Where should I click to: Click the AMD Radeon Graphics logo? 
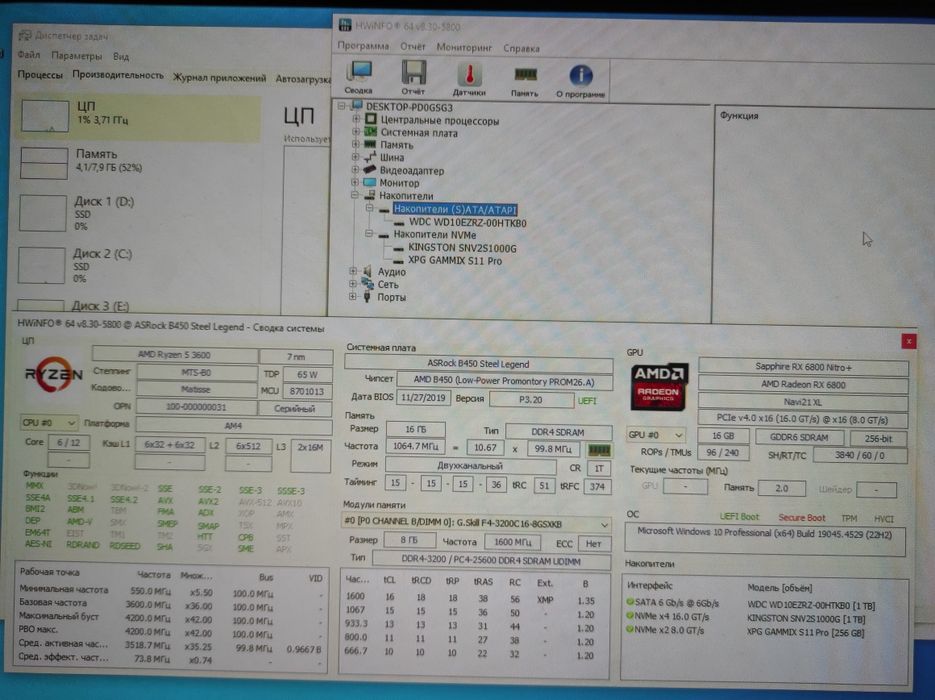coord(659,386)
